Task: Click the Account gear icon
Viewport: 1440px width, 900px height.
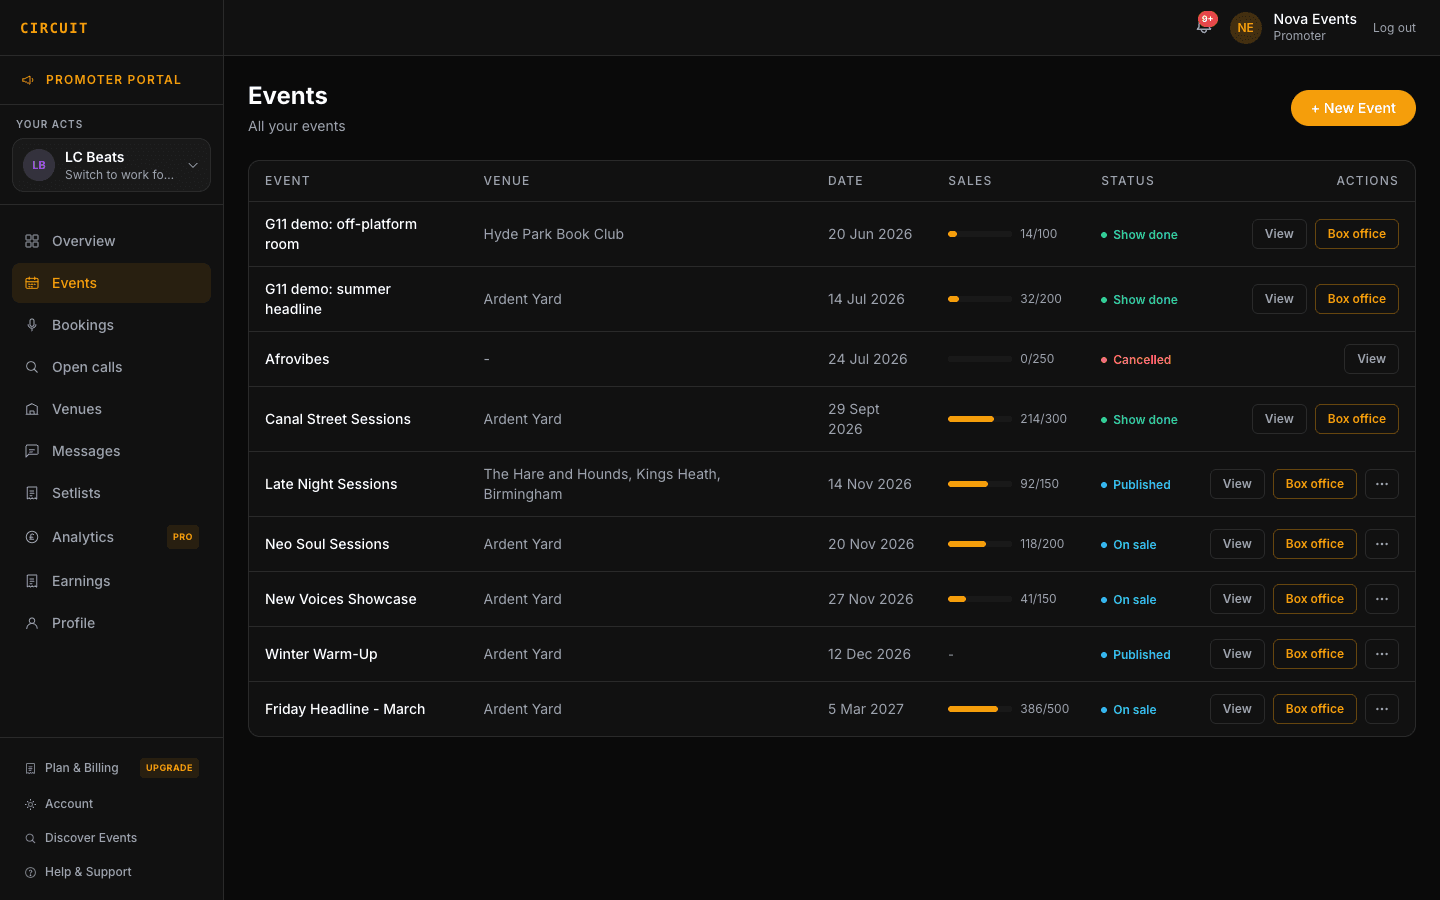Action: [x=30, y=804]
